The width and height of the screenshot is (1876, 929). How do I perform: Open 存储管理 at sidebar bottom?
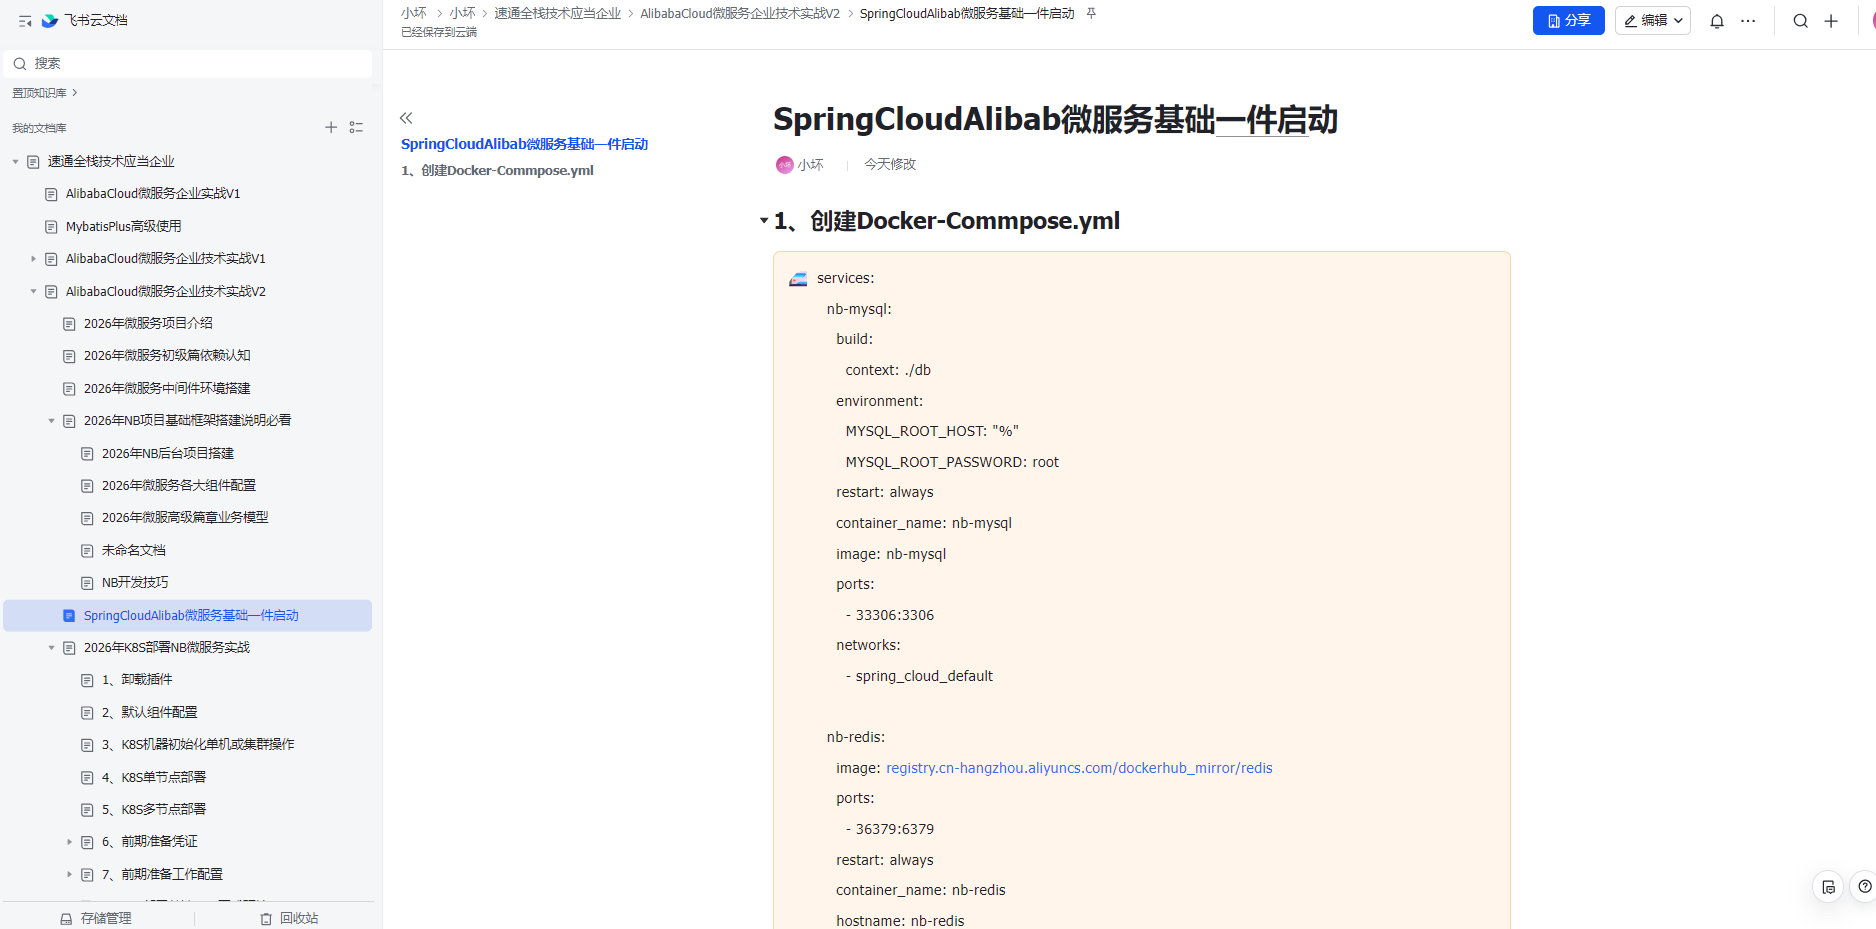(96, 918)
